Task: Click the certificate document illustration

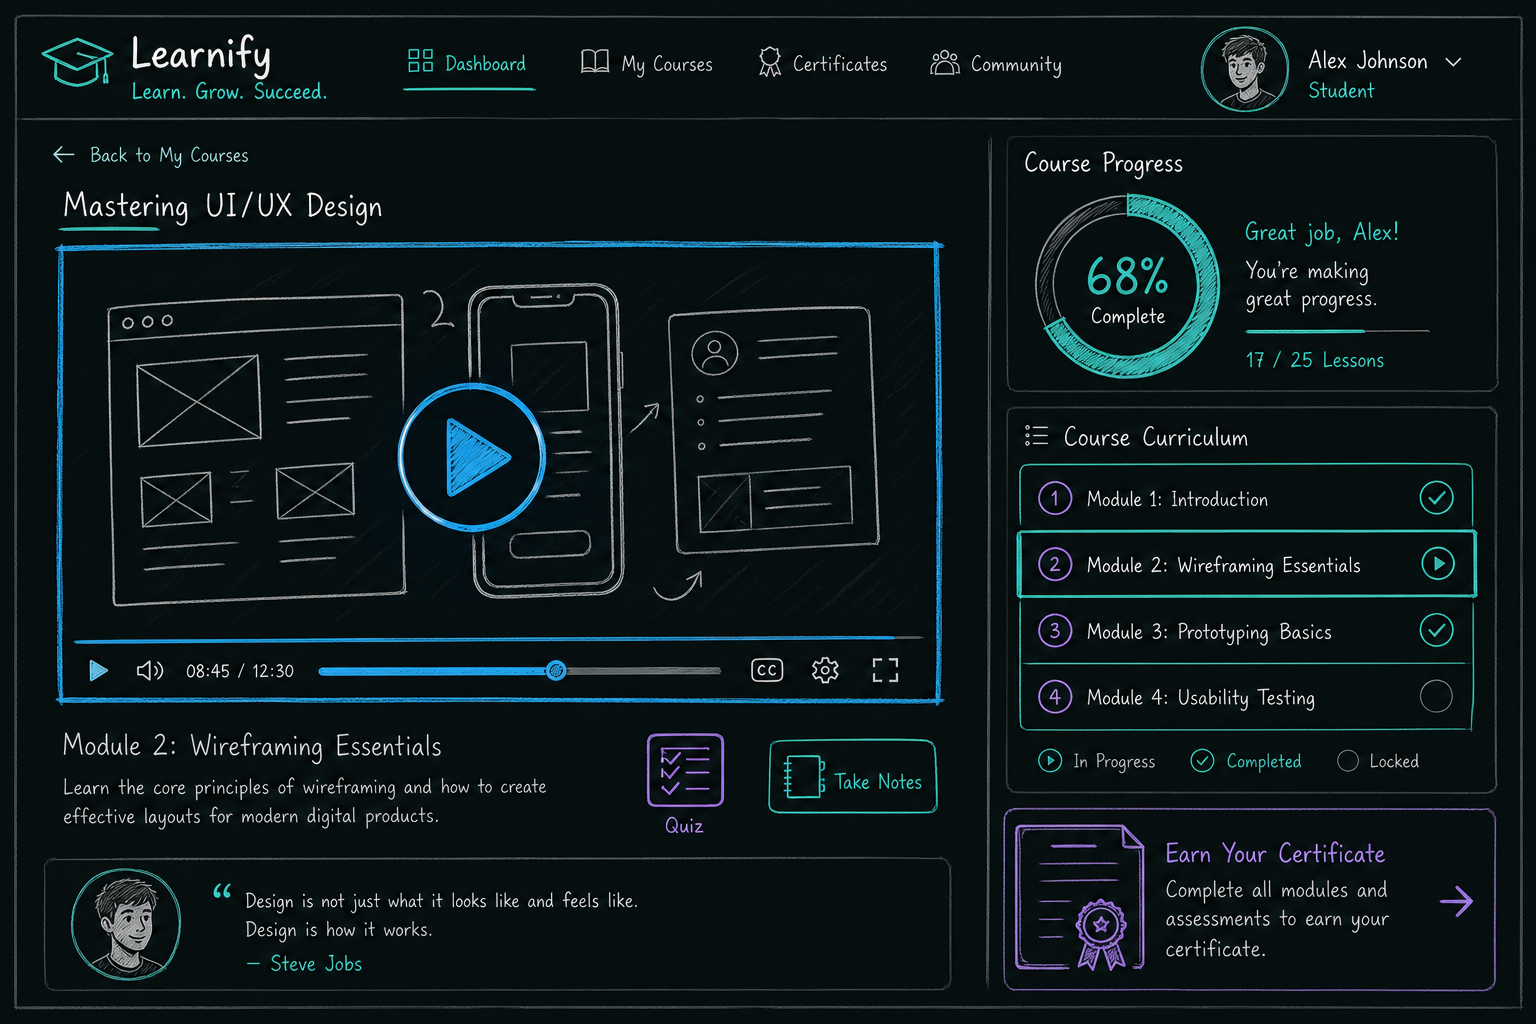Action: tap(1080, 897)
